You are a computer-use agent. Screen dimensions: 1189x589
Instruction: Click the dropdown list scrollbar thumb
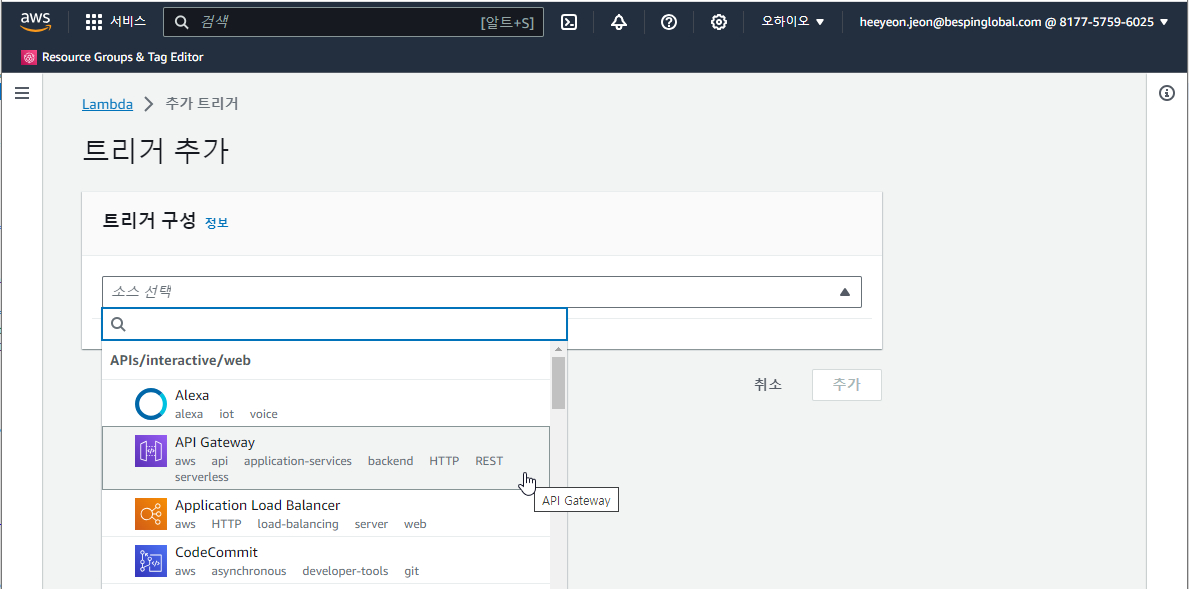click(558, 383)
